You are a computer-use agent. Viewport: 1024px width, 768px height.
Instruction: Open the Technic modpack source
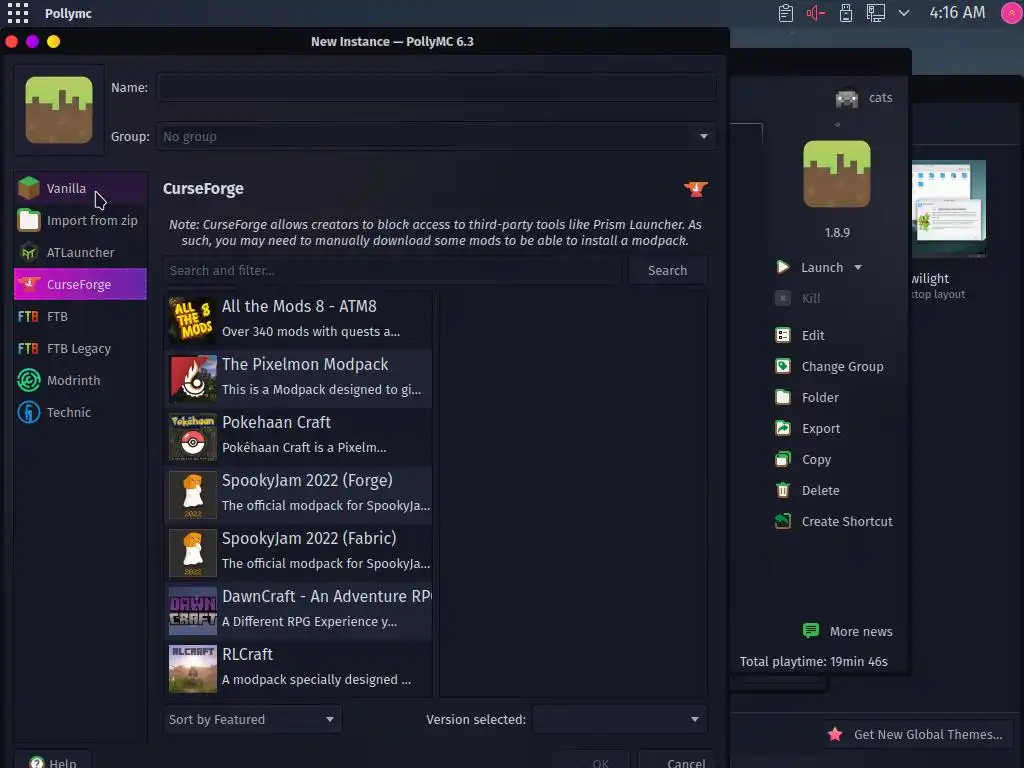(x=80, y=412)
